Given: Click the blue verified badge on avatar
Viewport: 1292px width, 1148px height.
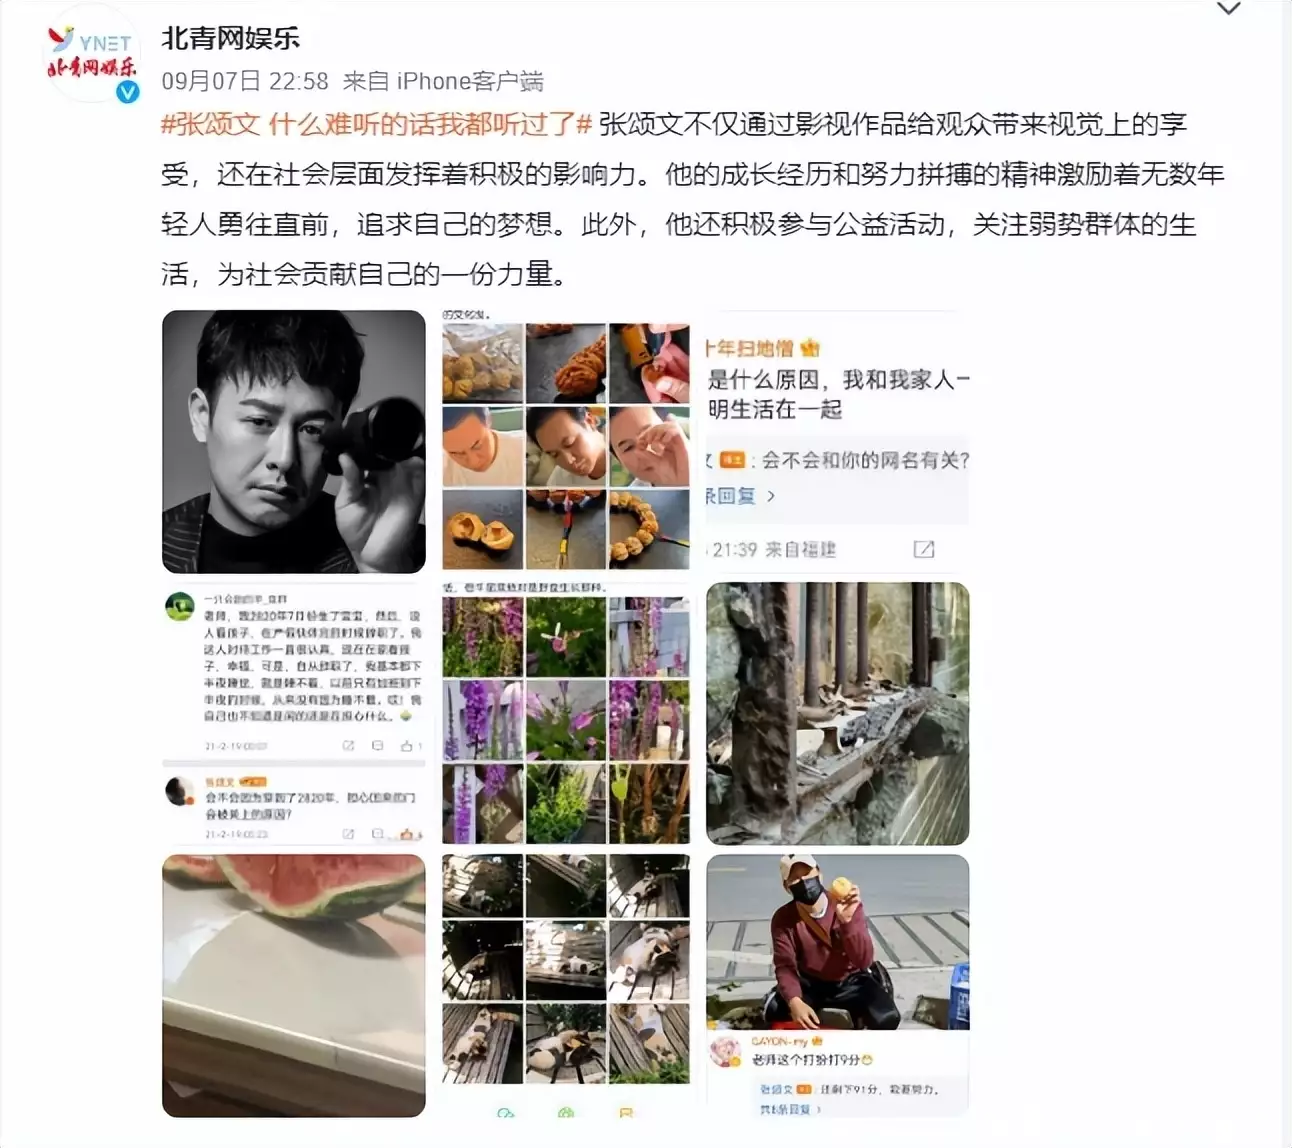Looking at the screenshot, I should pyautogui.click(x=127, y=92).
